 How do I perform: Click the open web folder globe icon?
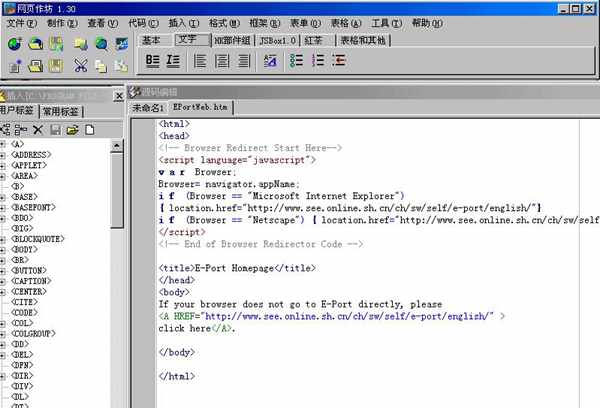tap(36, 44)
